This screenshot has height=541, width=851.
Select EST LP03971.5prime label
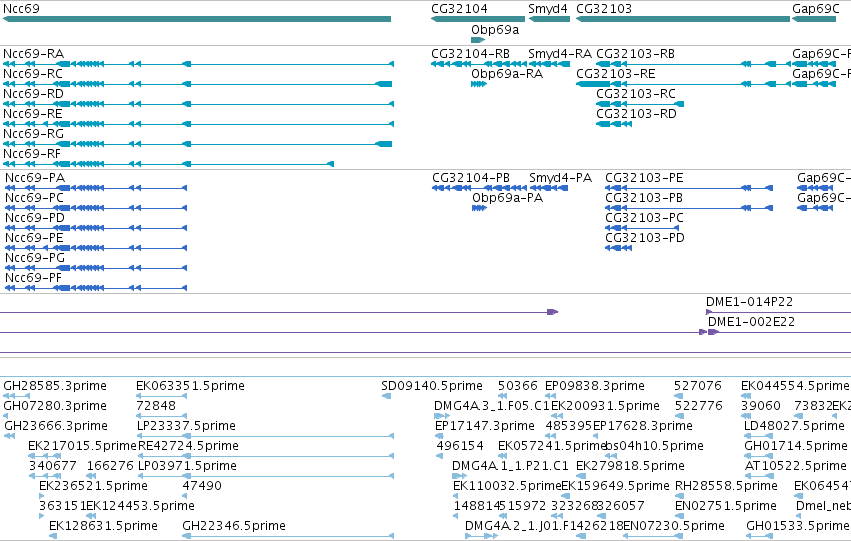(x=187, y=466)
